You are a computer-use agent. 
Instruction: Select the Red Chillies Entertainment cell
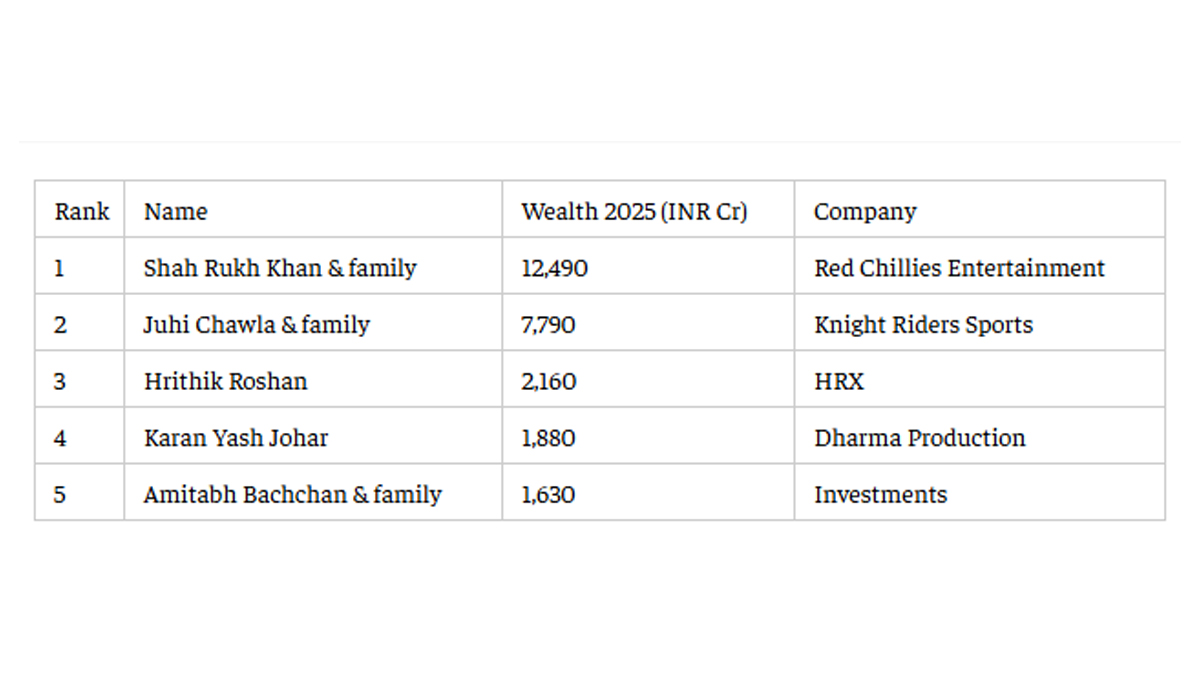coord(959,268)
